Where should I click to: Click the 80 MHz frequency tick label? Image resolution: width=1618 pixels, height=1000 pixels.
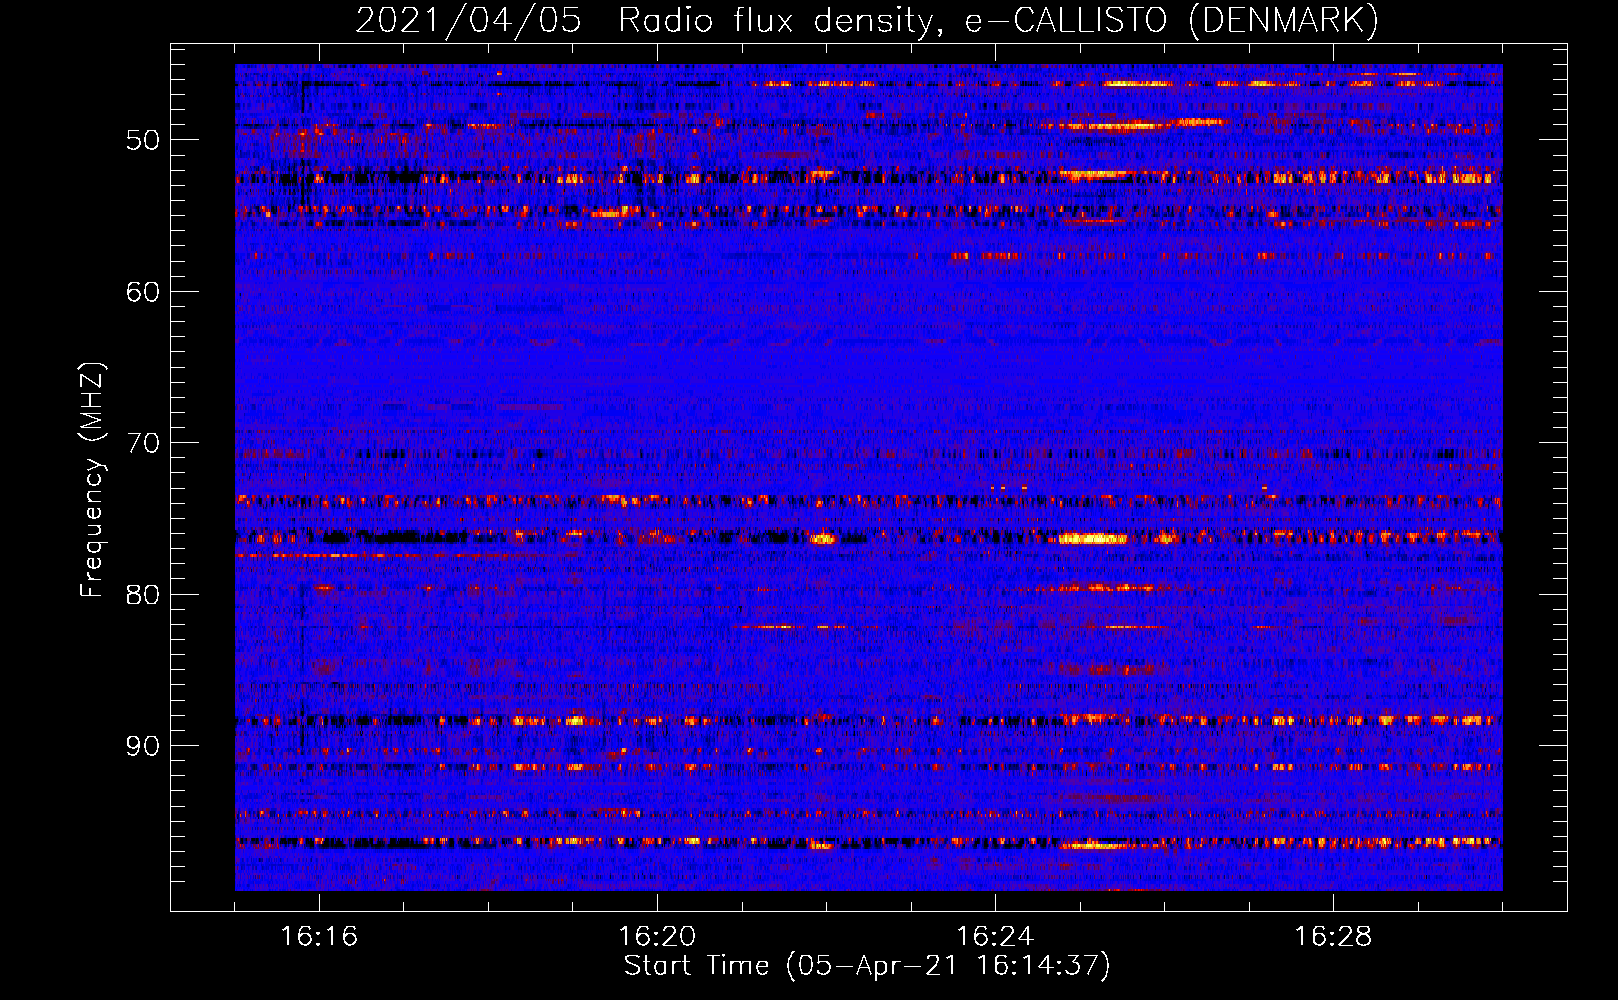point(143,595)
